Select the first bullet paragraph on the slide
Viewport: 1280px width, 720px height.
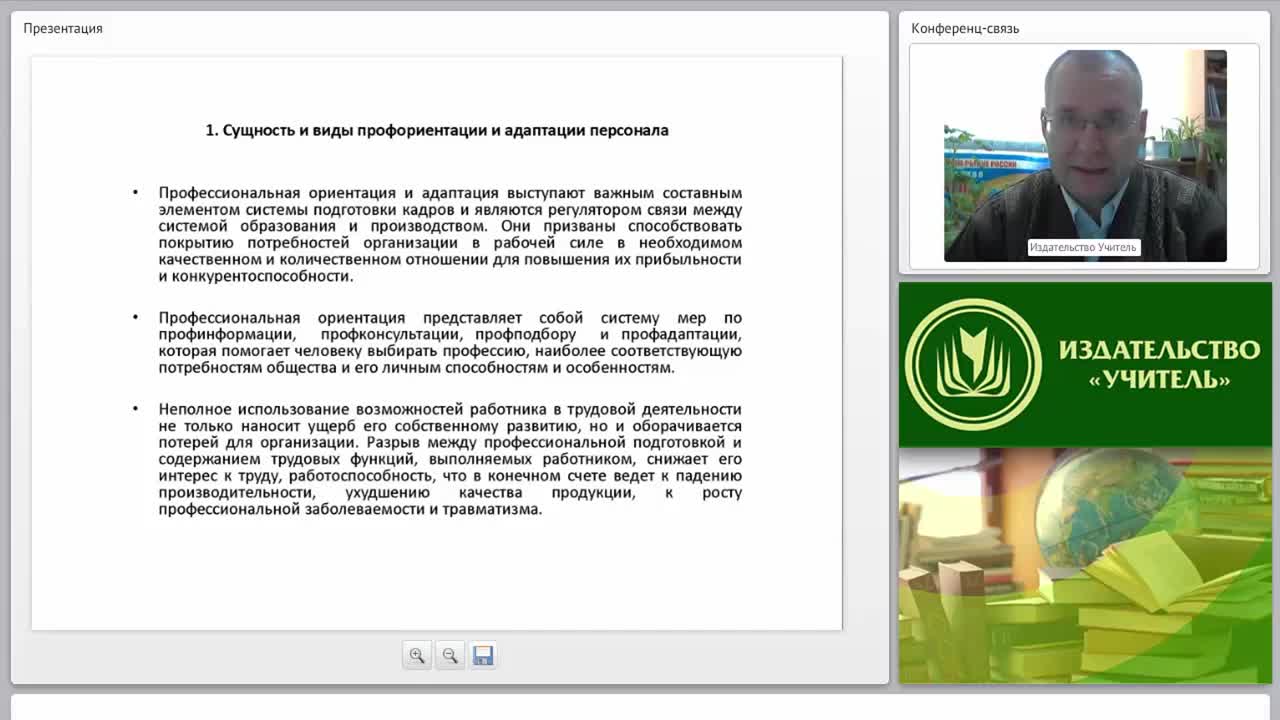coord(450,234)
